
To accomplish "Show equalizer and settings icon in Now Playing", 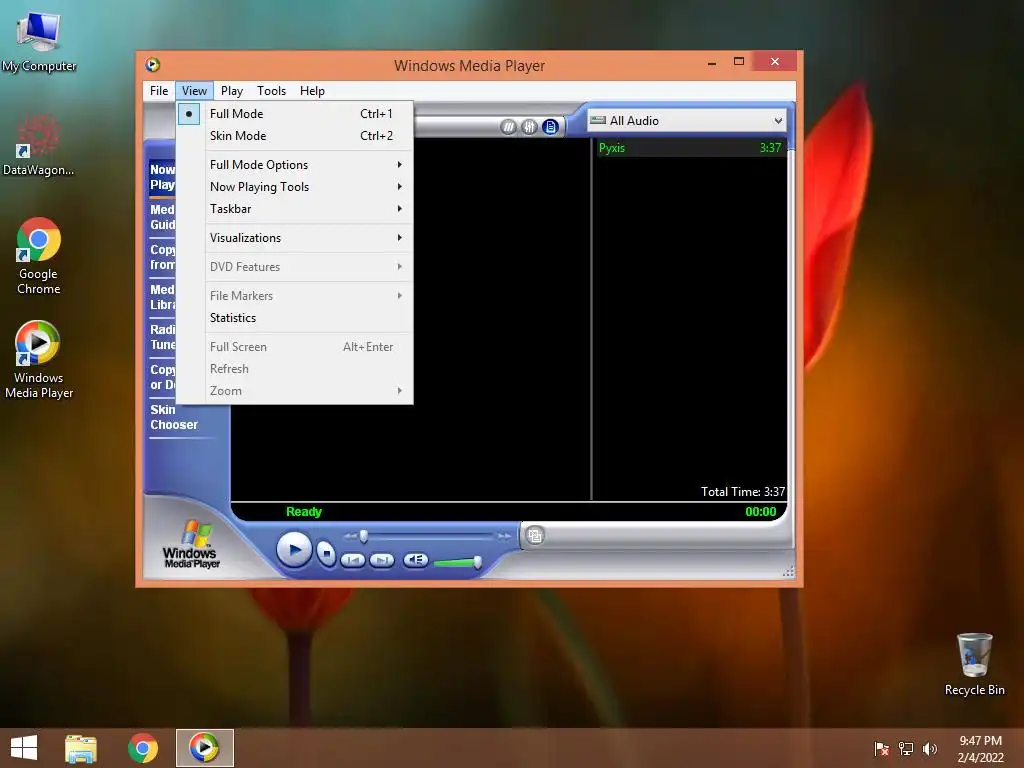I will pos(529,127).
